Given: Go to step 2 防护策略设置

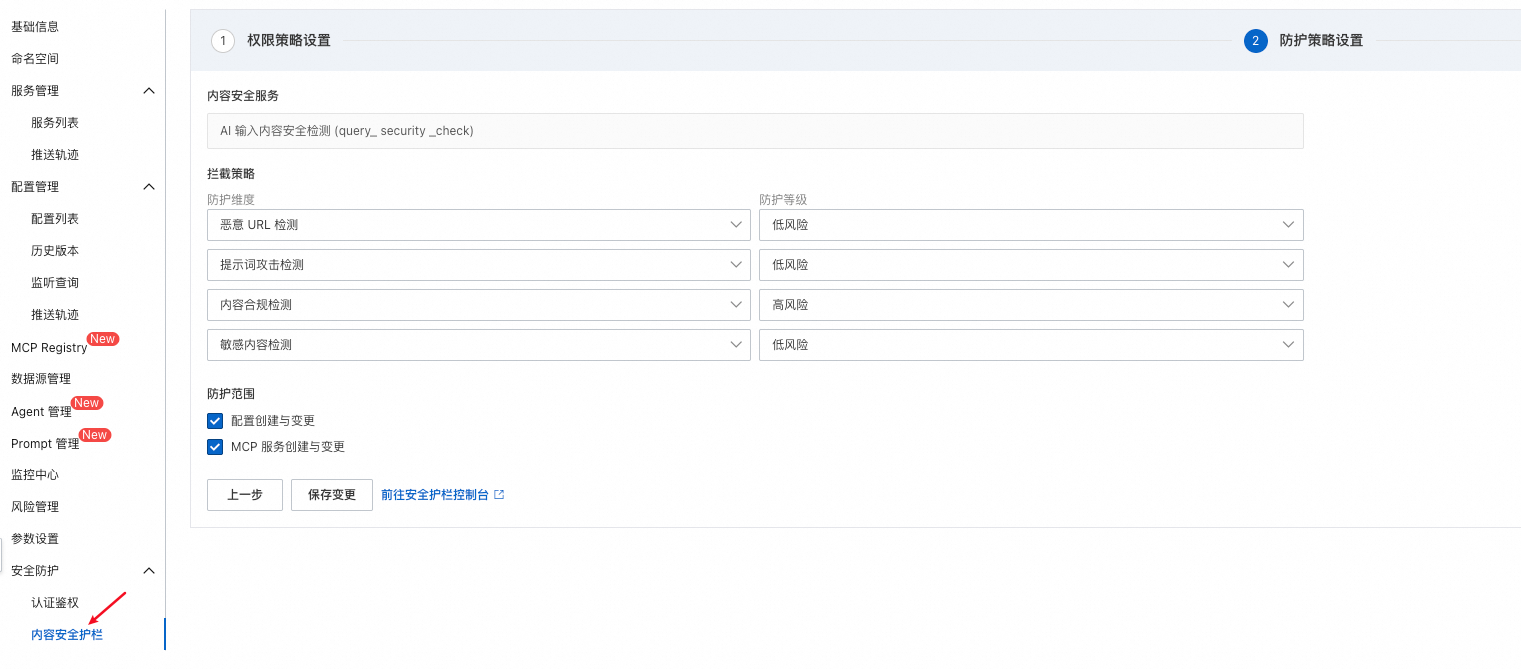Looking at the screenshot, I should (x=1303, y=41).
